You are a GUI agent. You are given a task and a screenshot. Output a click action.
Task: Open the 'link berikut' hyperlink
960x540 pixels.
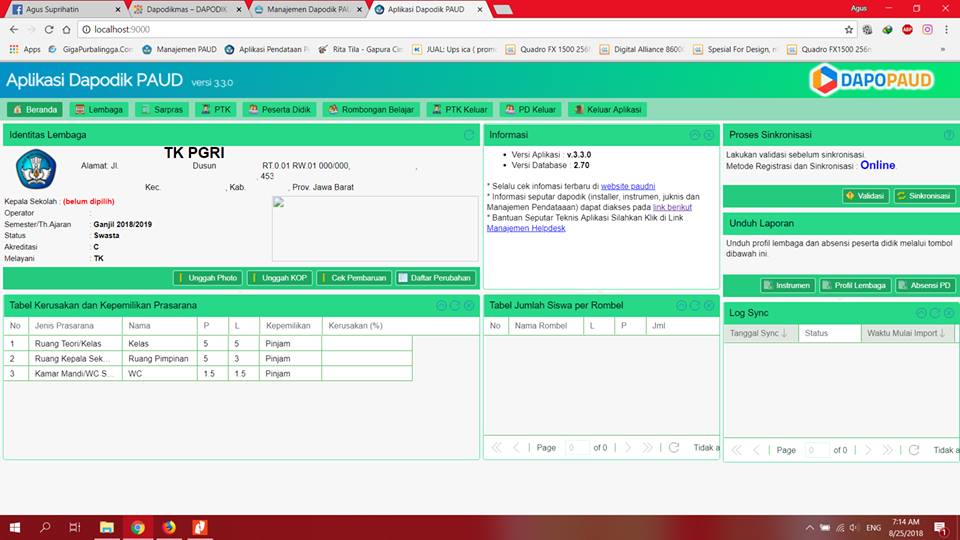point(672,208)
